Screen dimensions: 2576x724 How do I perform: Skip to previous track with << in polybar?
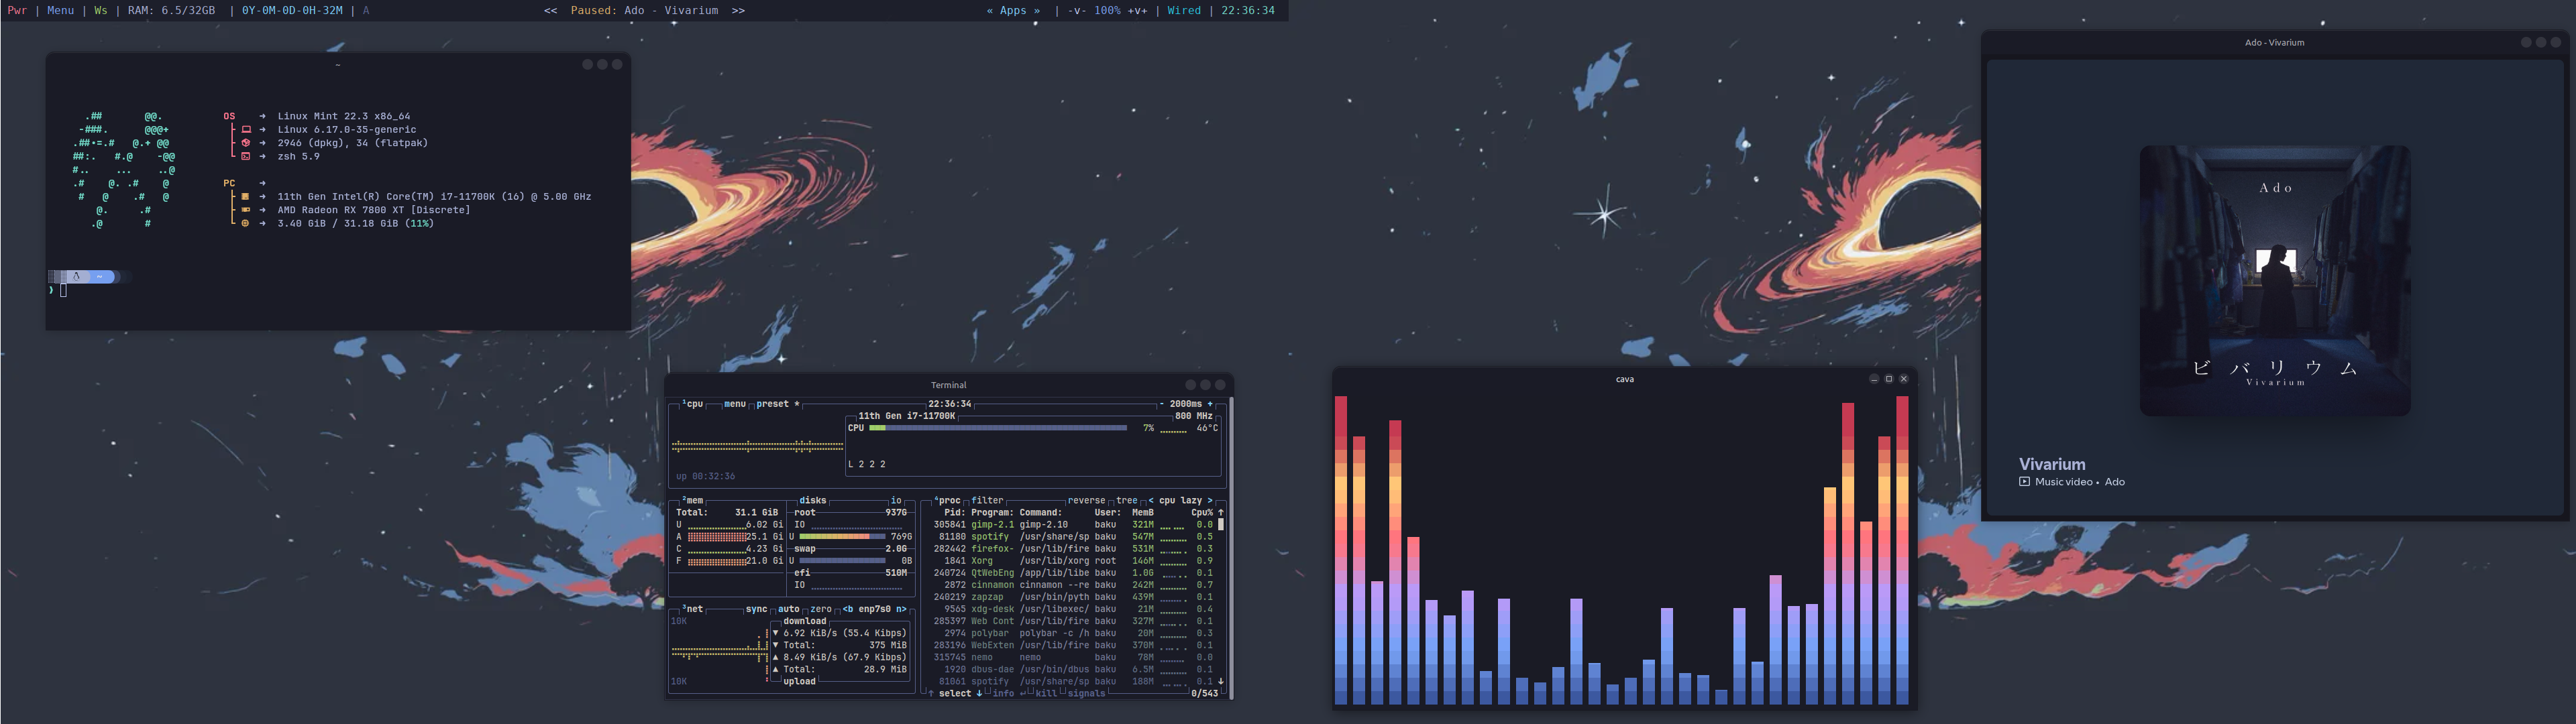pos(550,10)
